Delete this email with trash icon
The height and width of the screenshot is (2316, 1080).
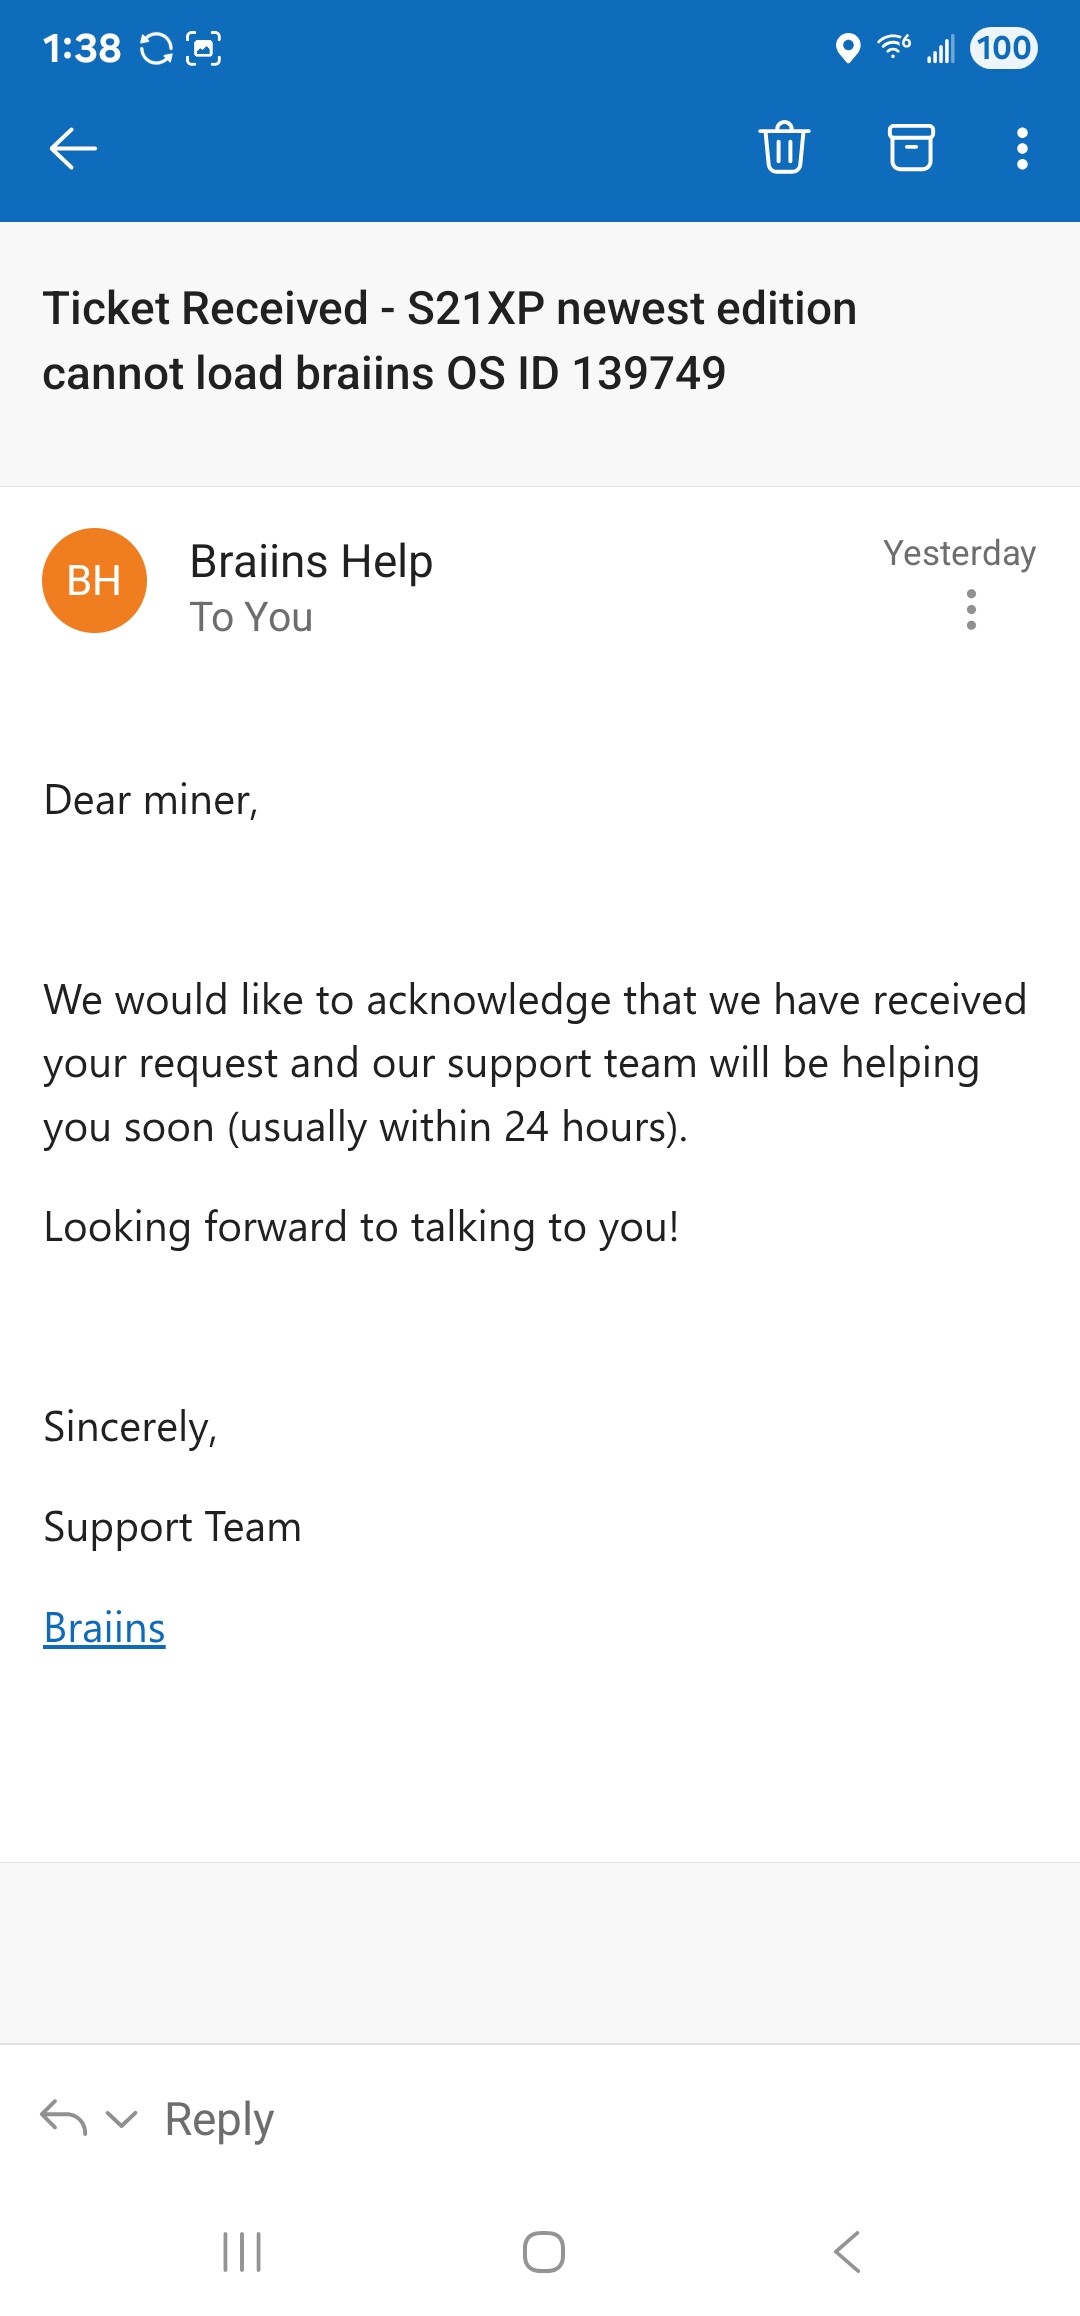click(x=784, y=148)
